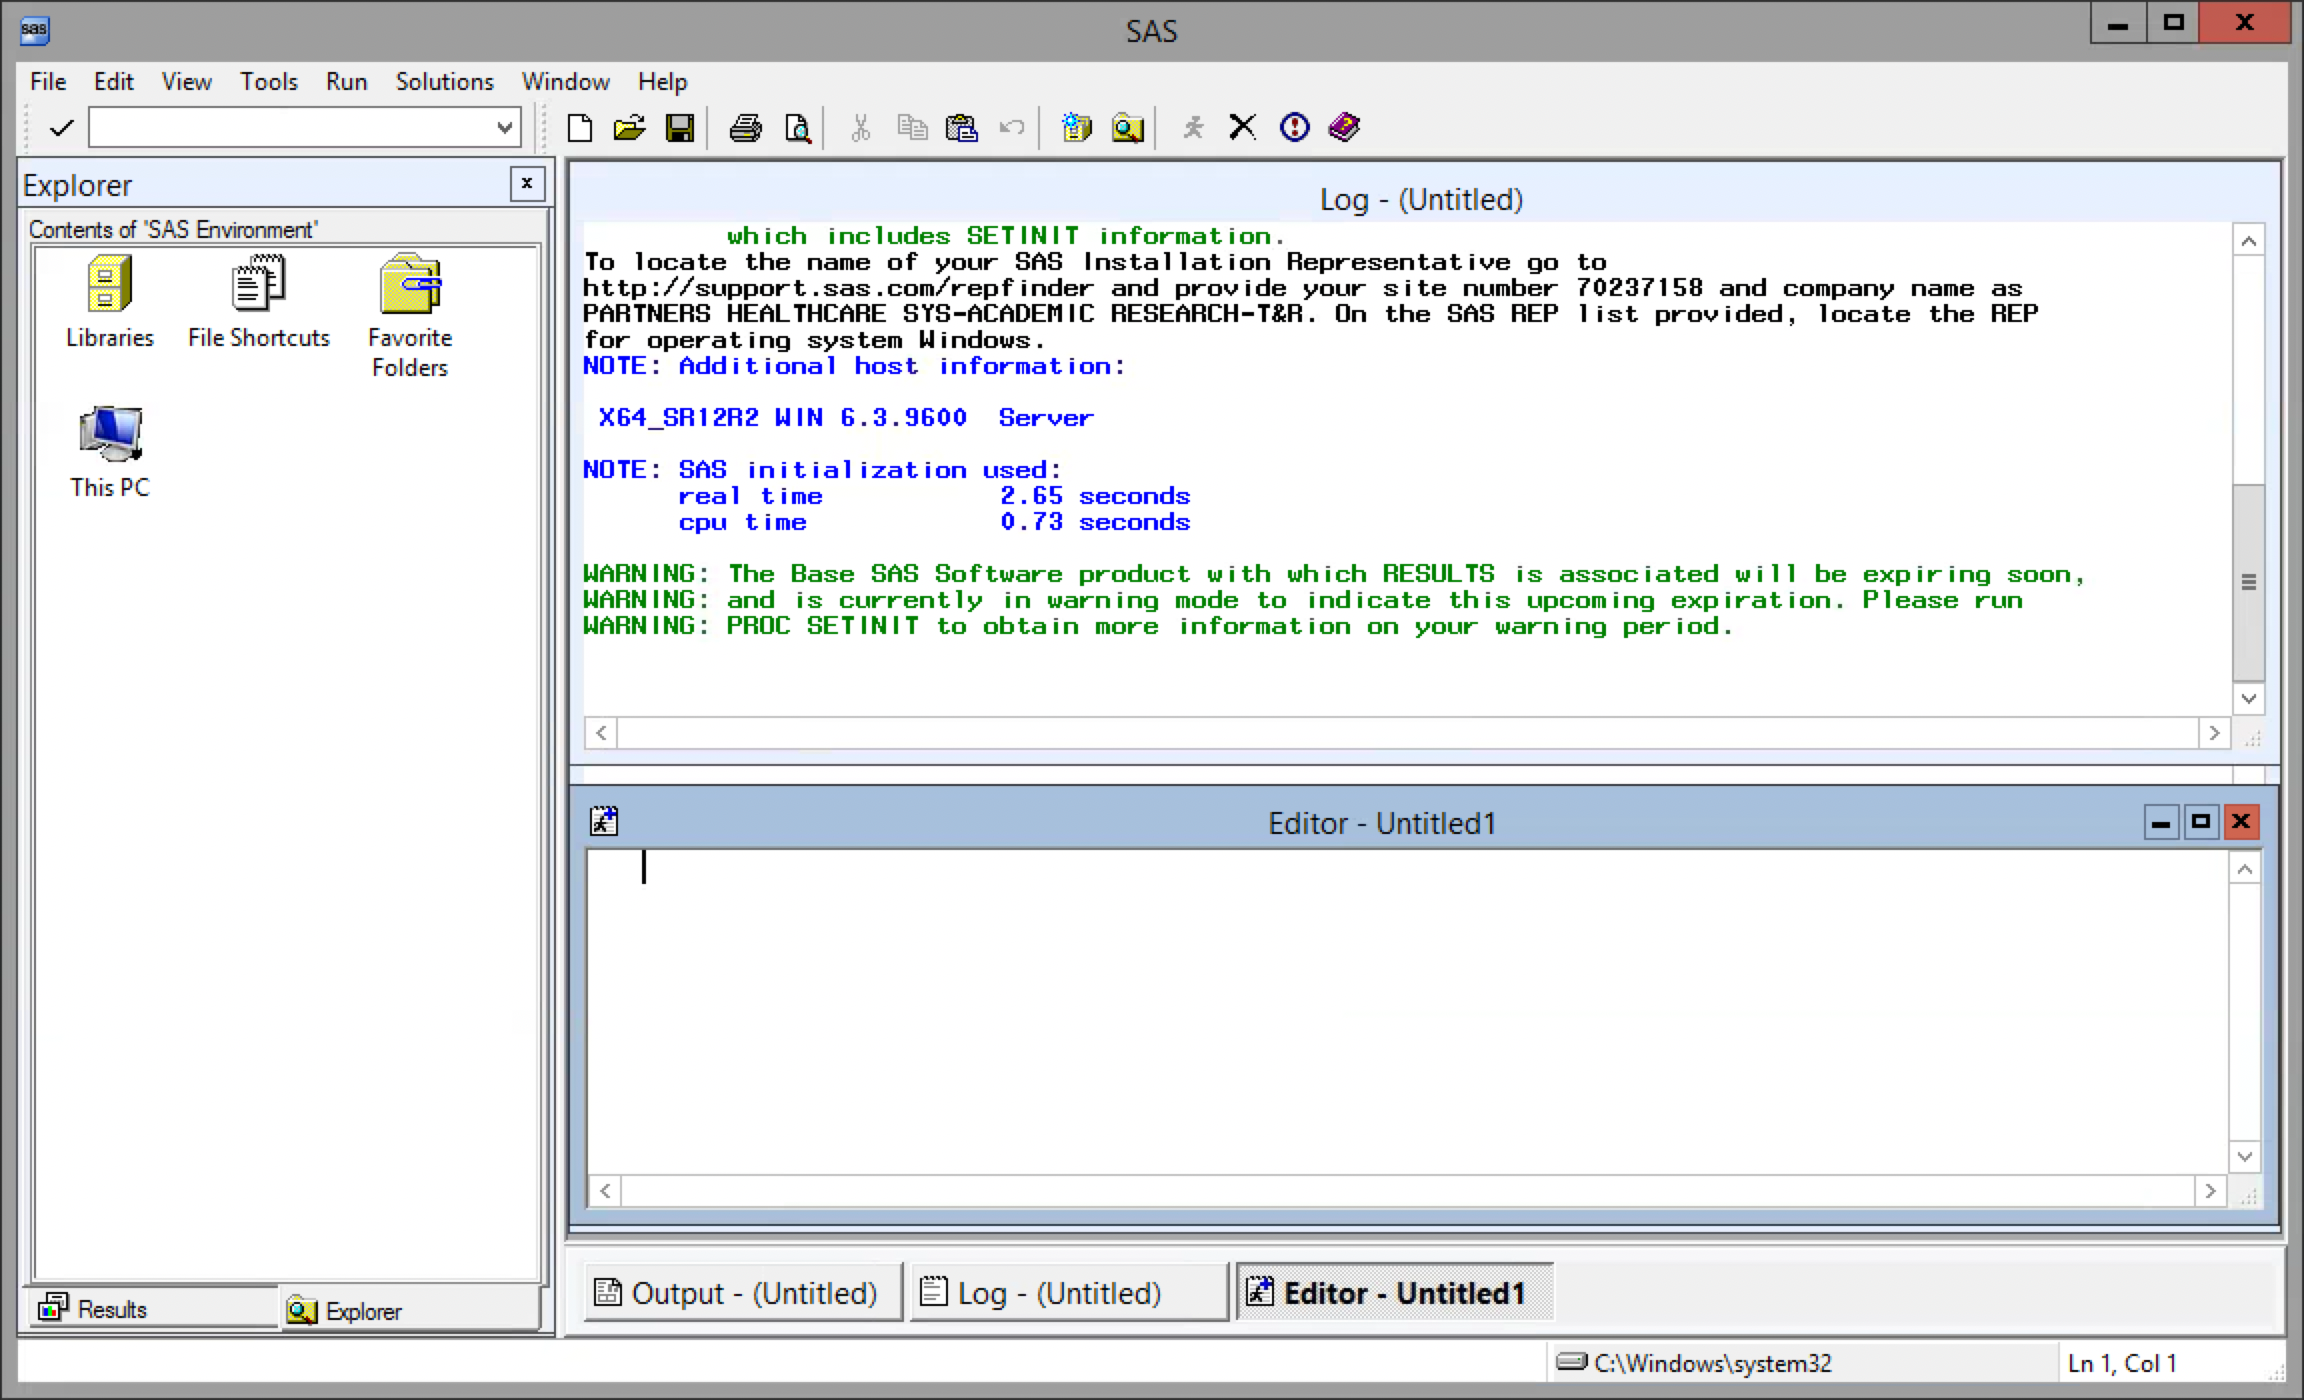The height and width of the screenshot is (1400, 2304).
Task: Click Editor horizontal scroll right arrow
Action: coord(2210,1191)
